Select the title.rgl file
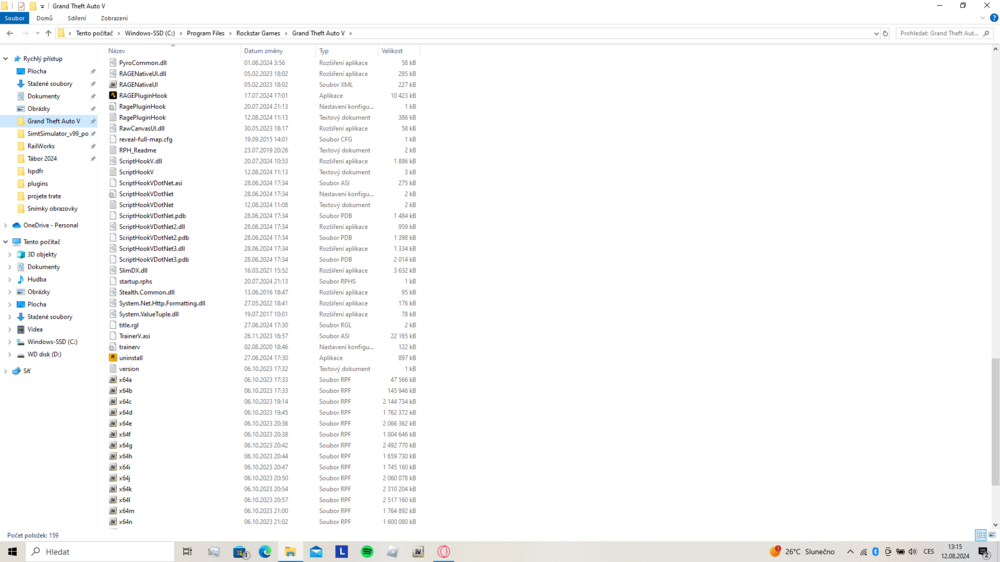 tap(129, 325)
